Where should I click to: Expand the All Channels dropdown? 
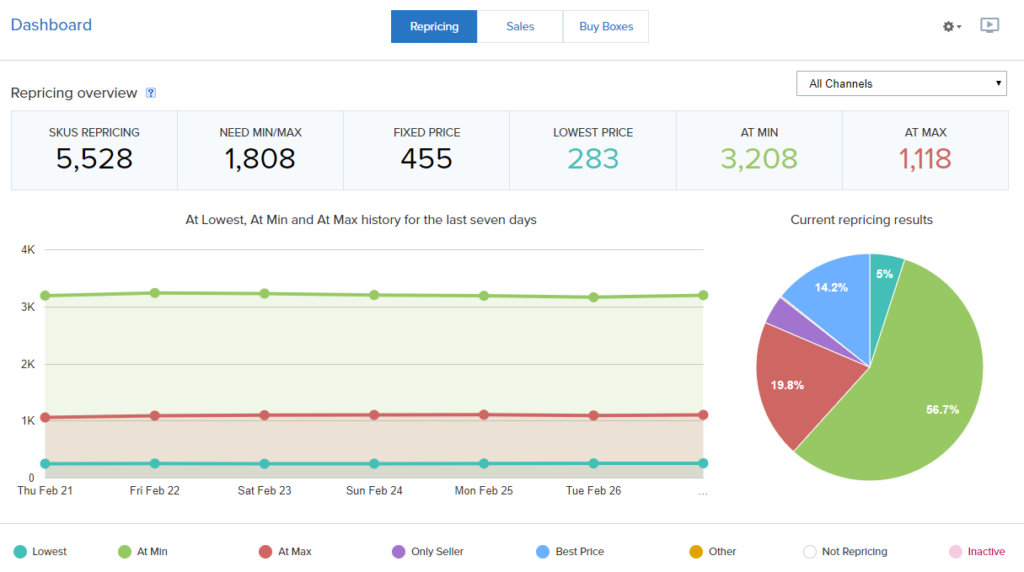901,84
